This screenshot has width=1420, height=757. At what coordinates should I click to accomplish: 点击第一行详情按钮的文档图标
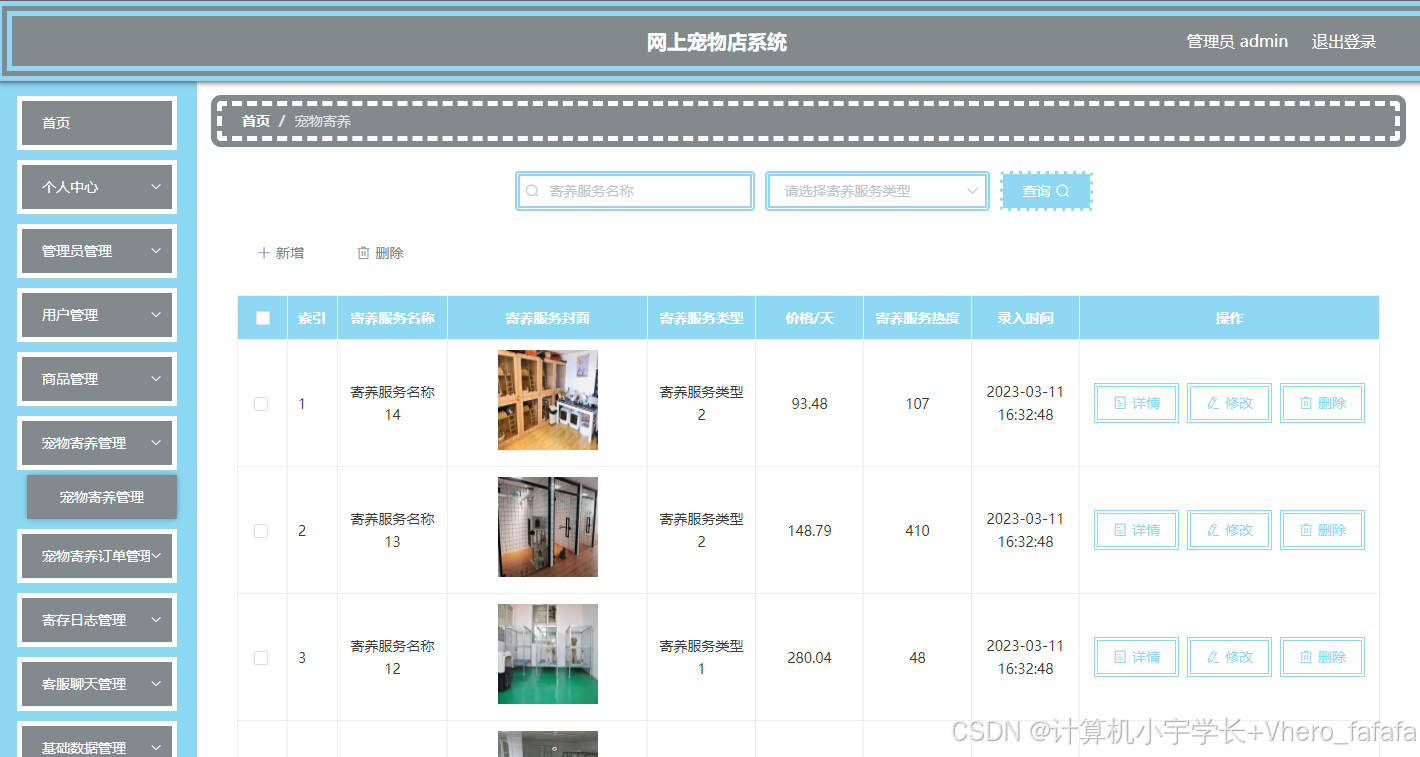tap(1120, 403)
